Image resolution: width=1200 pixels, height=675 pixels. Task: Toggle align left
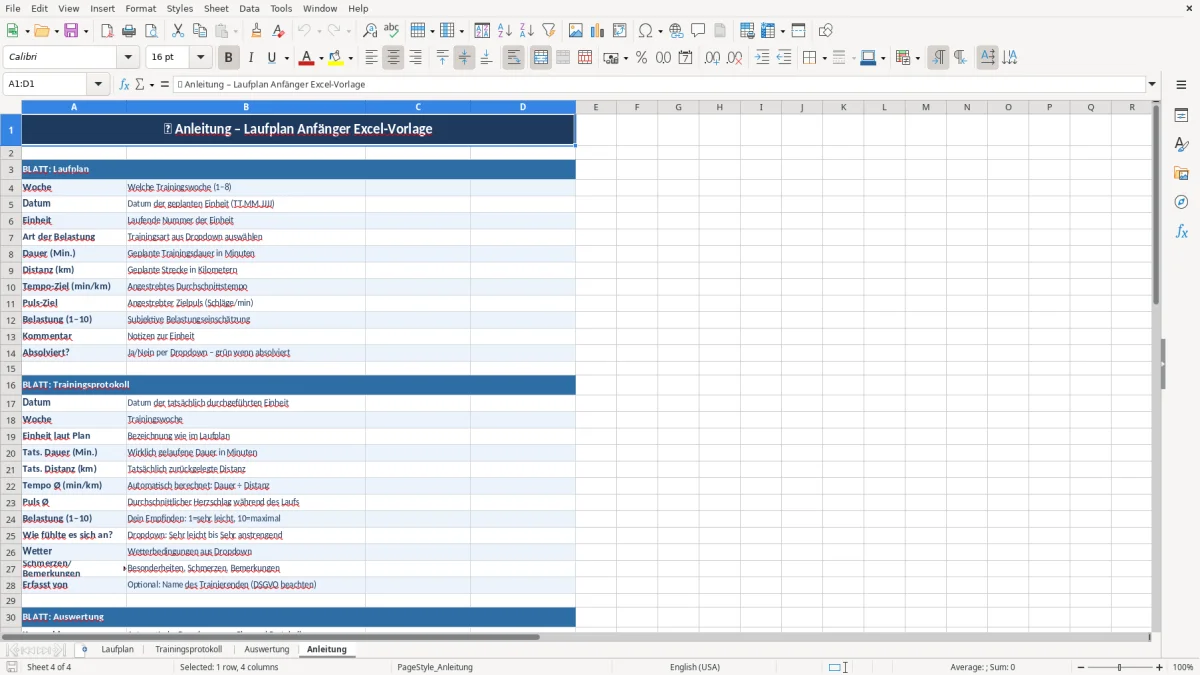(371, 58)
